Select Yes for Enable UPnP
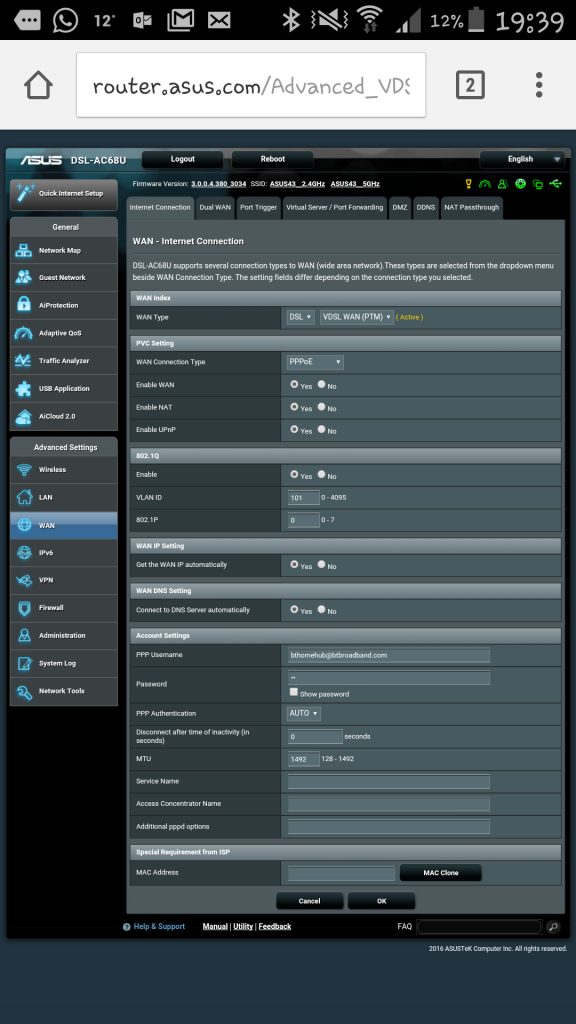The image size is (576, 1024). (295, 430)
